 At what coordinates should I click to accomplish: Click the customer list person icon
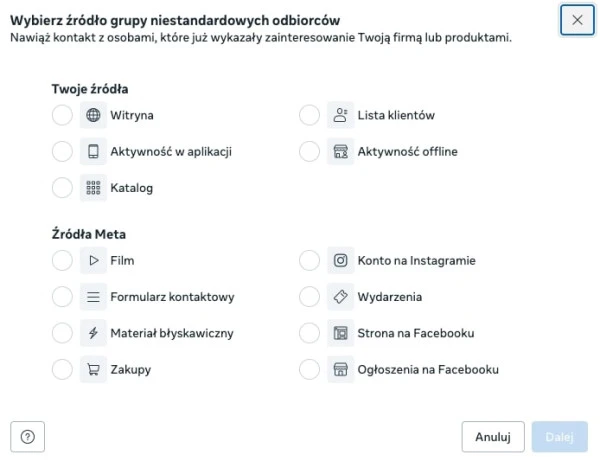pos(340,115)
